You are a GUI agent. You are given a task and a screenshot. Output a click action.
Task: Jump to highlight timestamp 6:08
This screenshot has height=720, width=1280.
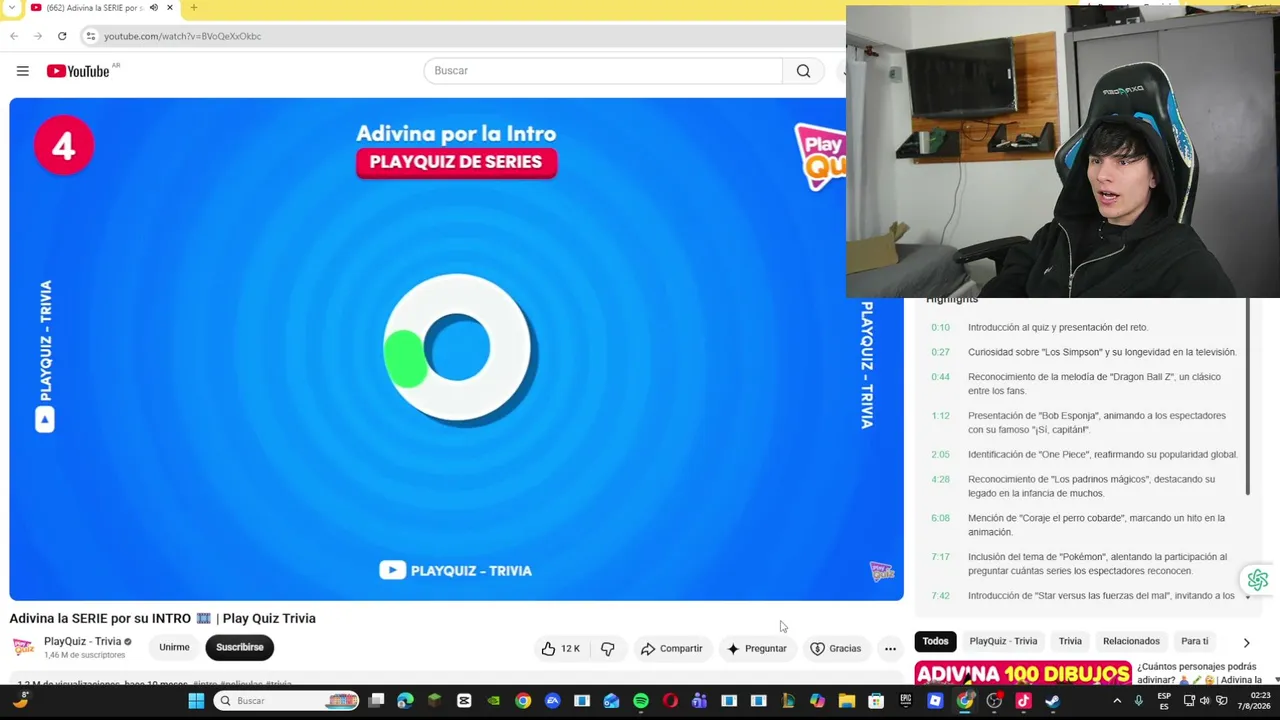point(940,518)
